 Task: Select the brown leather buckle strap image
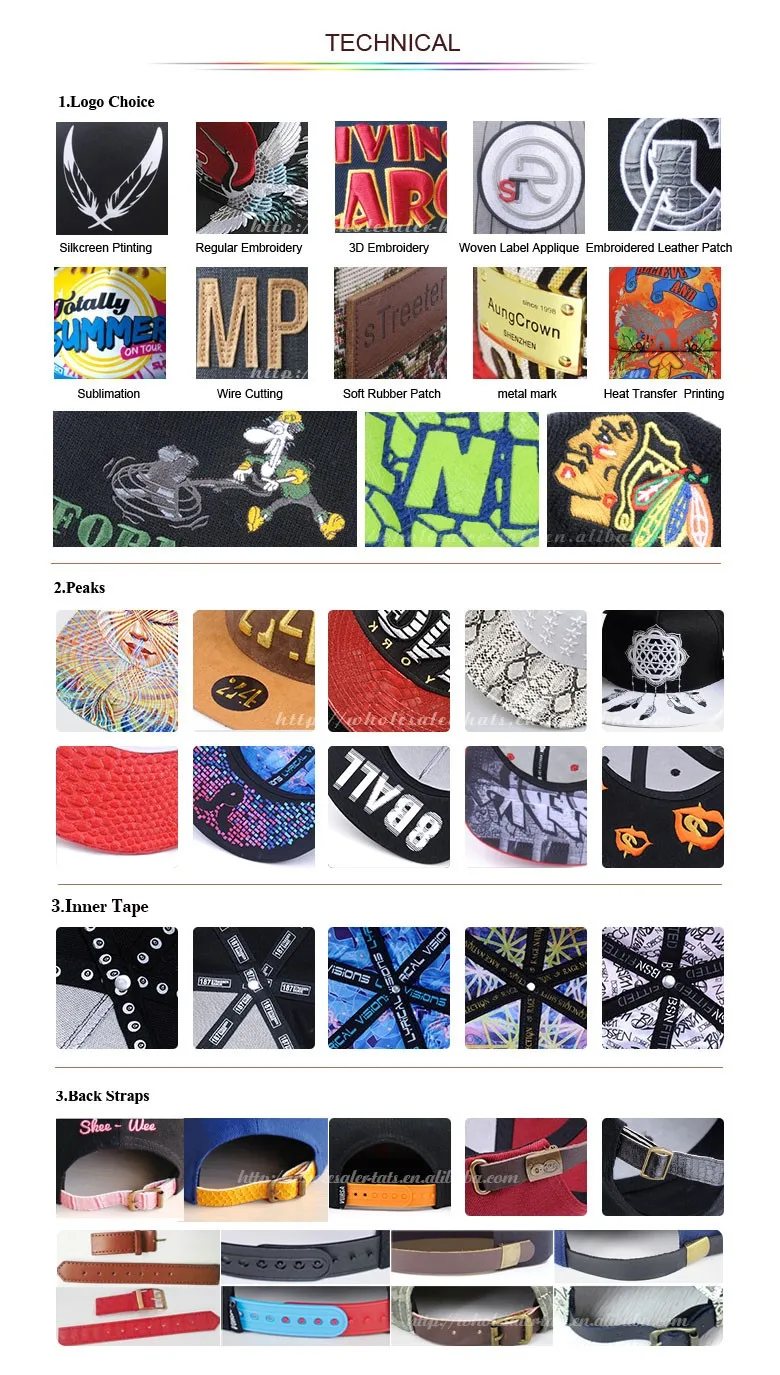(x=138, y=1258)
